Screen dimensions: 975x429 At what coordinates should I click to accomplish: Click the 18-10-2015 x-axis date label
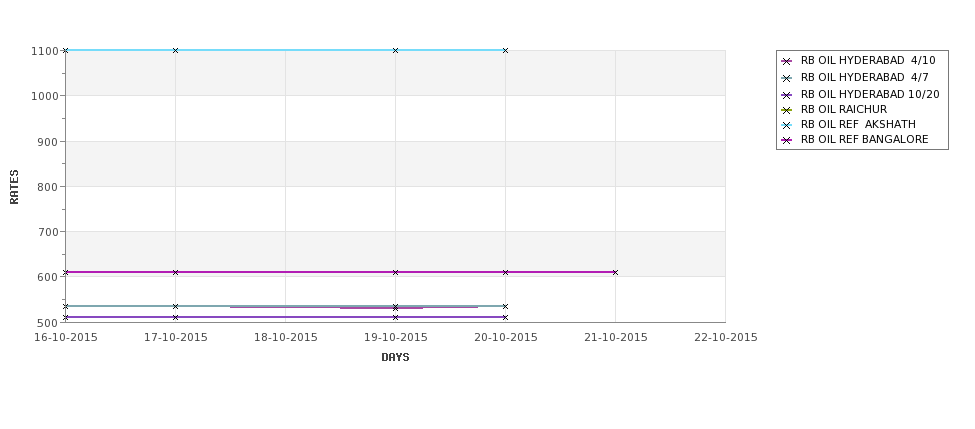point(285,338)
